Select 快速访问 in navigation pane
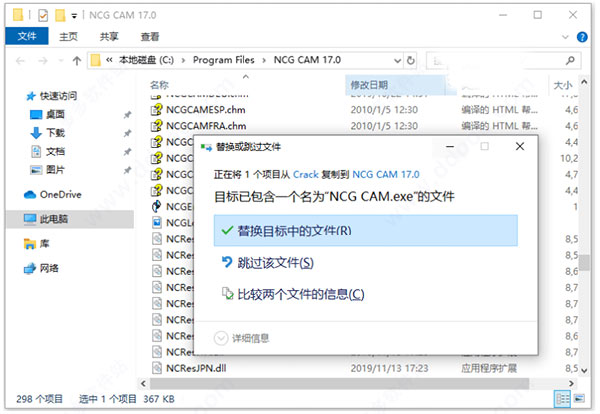This screenshot has width=600, height=414. (x=58, y=96)
